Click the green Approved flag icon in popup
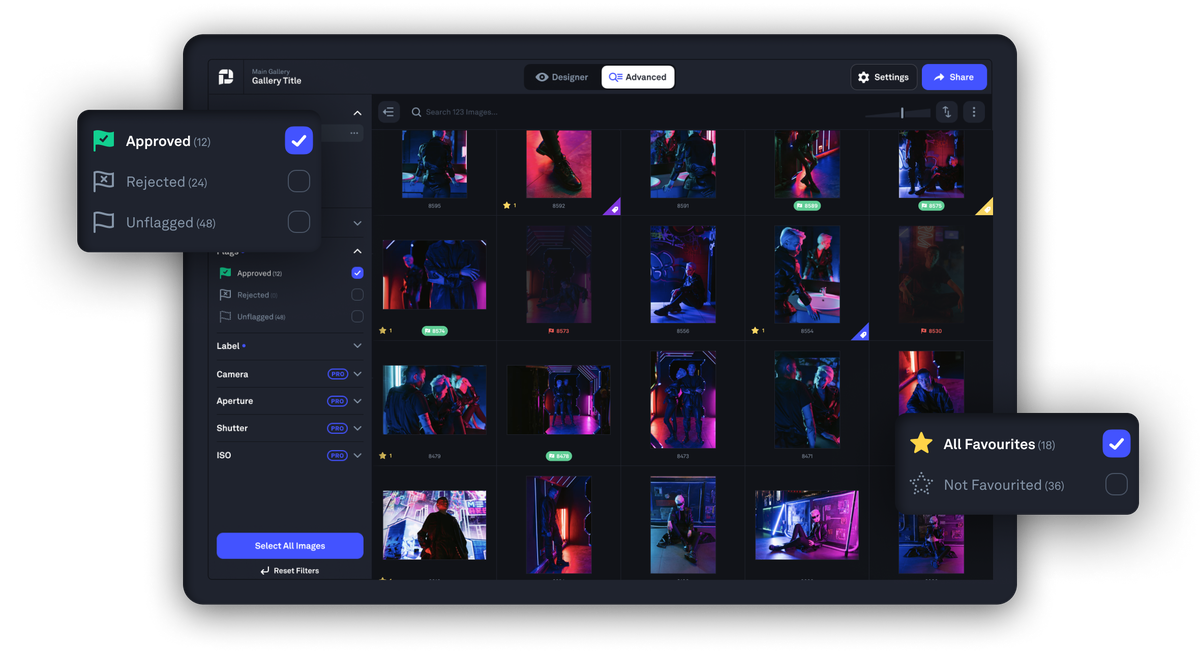Screen dimensions: 1200x651 pyautogui.click(x=104, y=141)
